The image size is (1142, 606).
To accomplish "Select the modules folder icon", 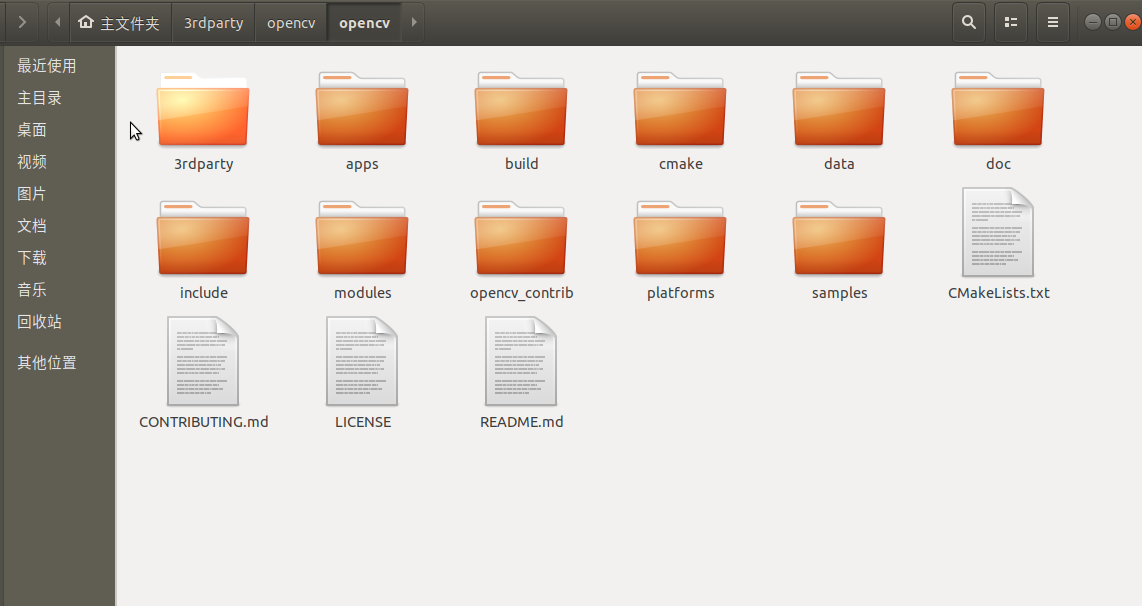I will pyautogui.click(x=362, y=238).
